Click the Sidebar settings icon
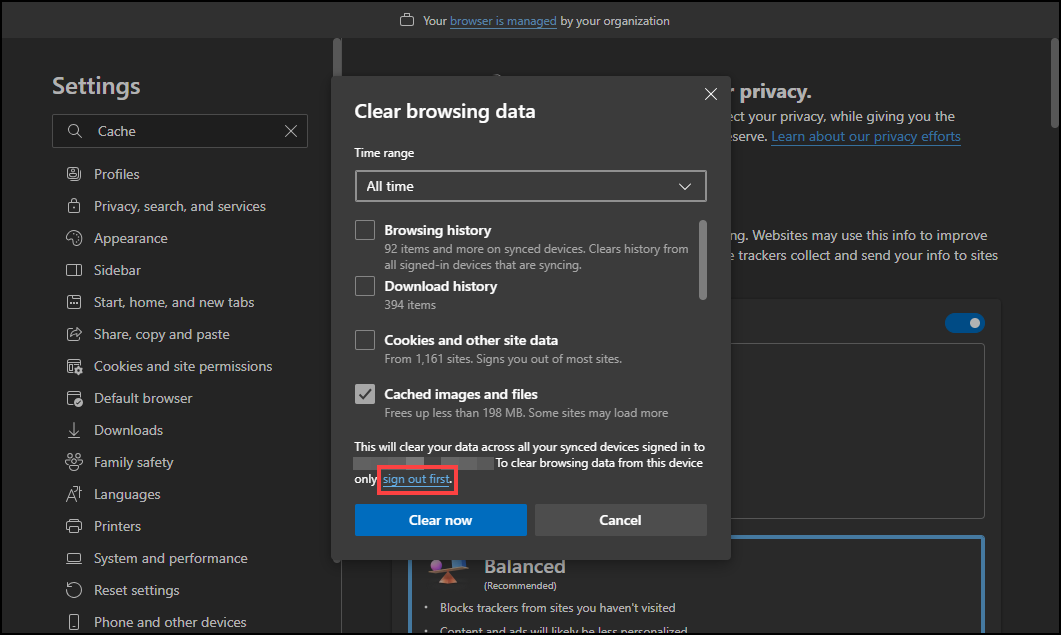Screen dimensions: 1061x635 click(x=74, y=270)
